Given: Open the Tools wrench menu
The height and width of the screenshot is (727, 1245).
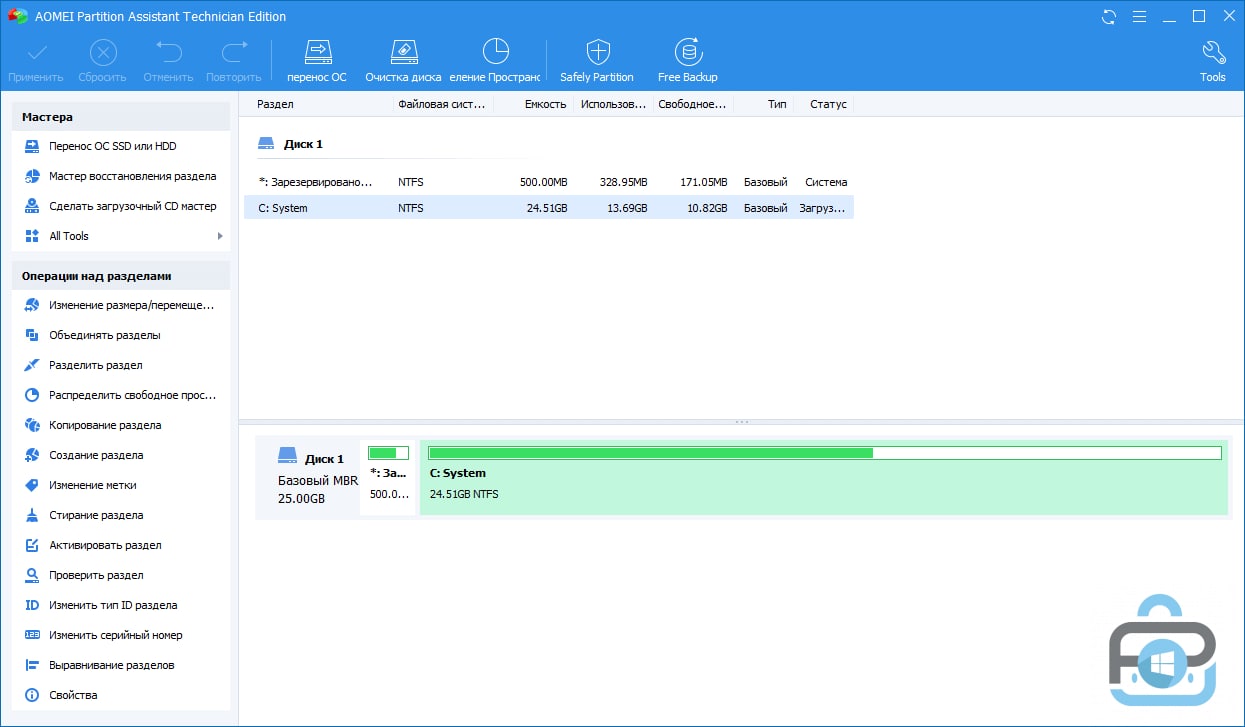Looking at the screenshot, I should click(x=1212, y=60).
